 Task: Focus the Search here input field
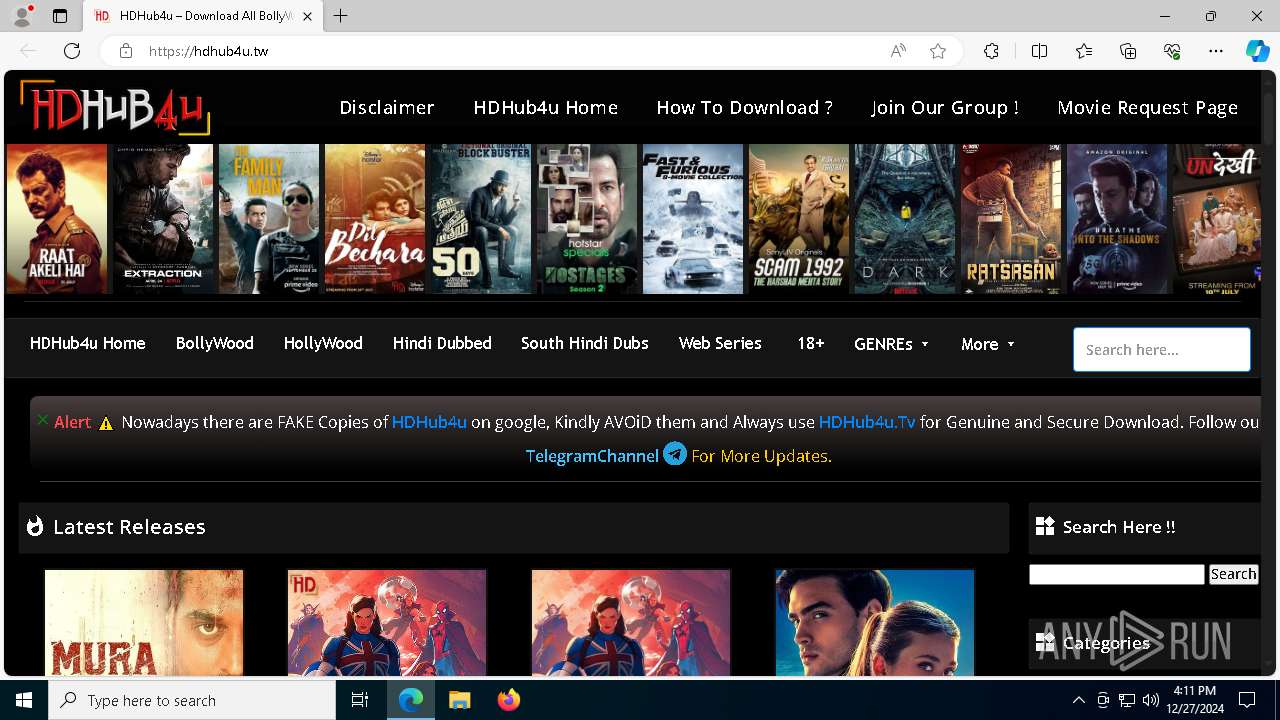(x=1162, y=350)
